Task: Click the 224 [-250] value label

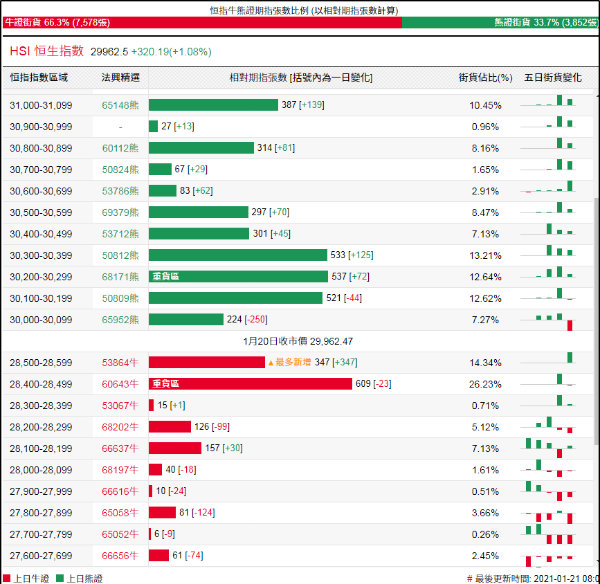Action: tap(247, 319)
